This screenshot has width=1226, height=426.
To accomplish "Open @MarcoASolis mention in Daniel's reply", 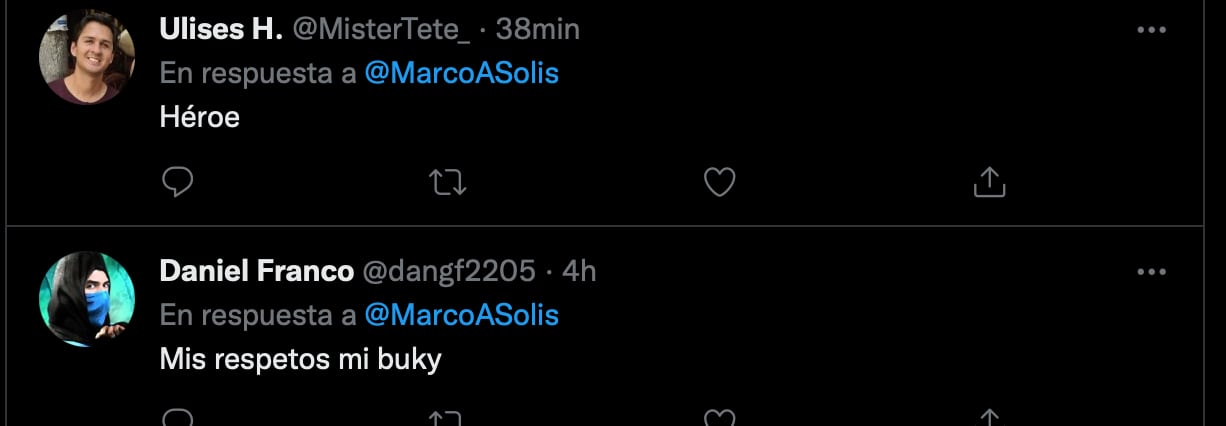I will pyautogui.click(x=462, y=316).
